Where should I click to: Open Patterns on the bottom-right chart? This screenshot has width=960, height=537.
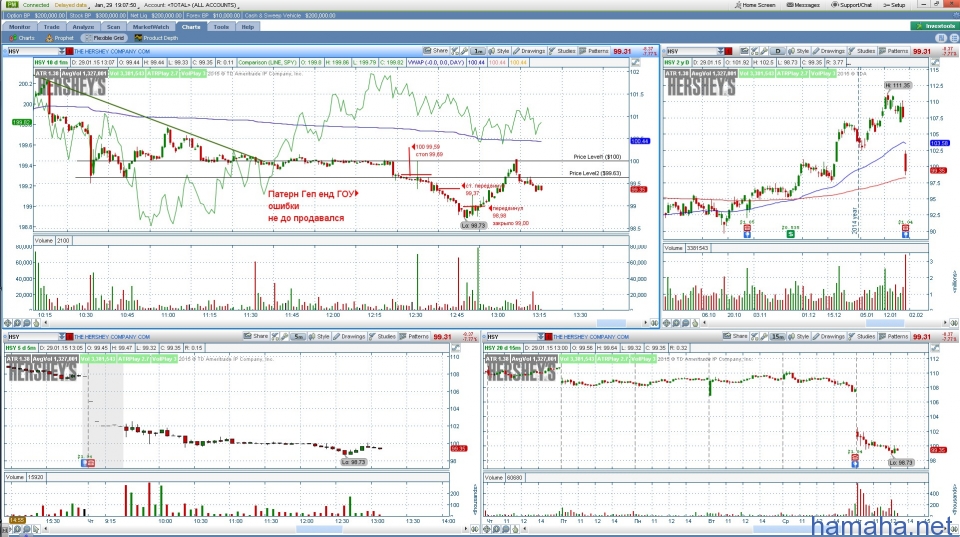(x=894, y=336)
